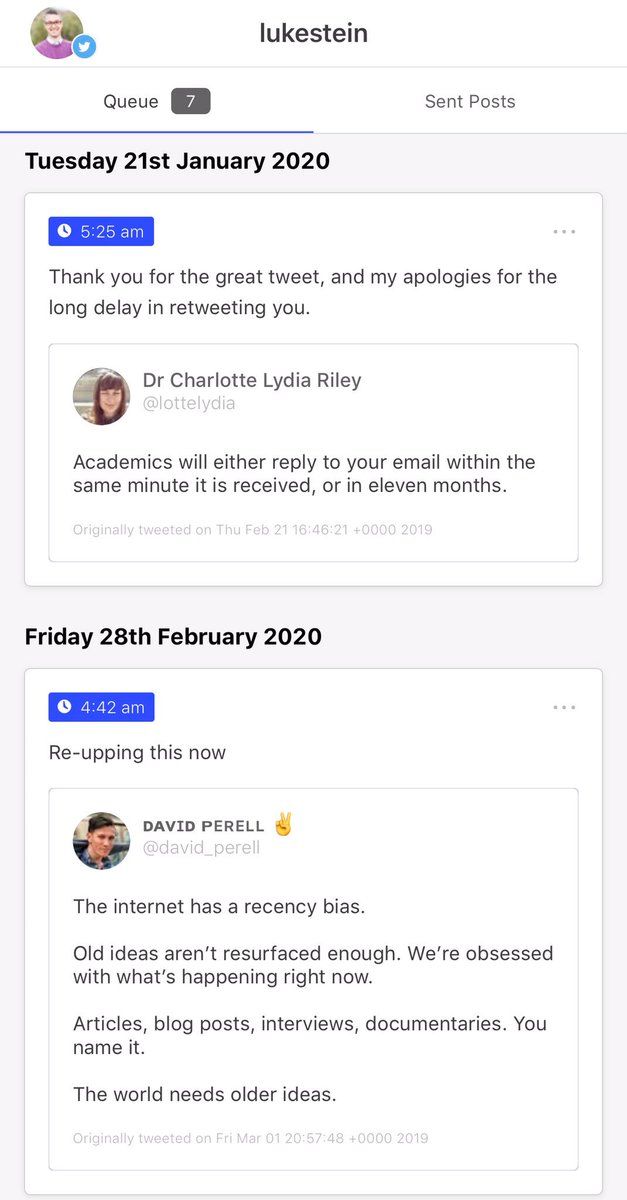
Task: Click the clock icon on 4:42 am badge
Action: click(x=65, y=707)
